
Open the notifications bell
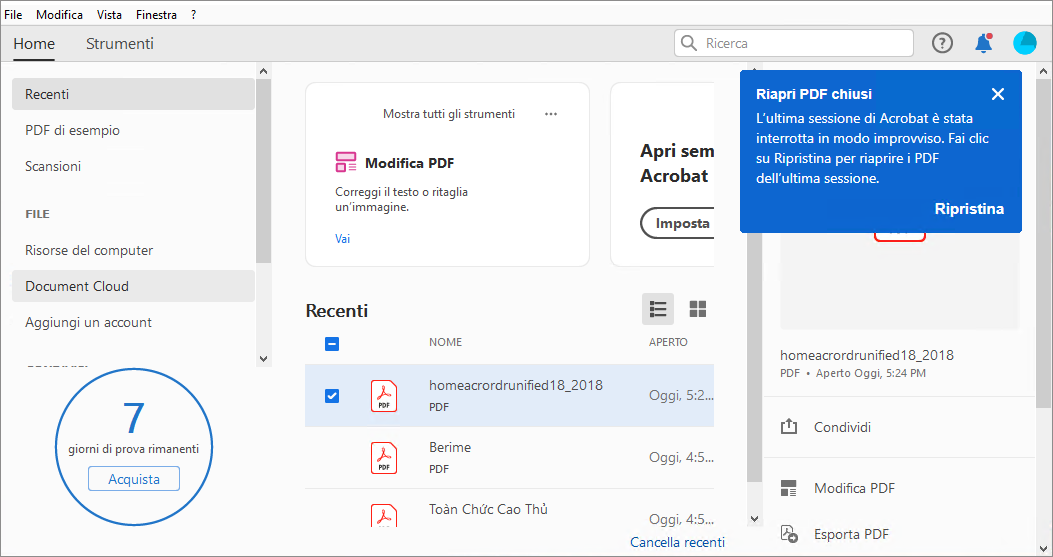[x=984, y=43]
